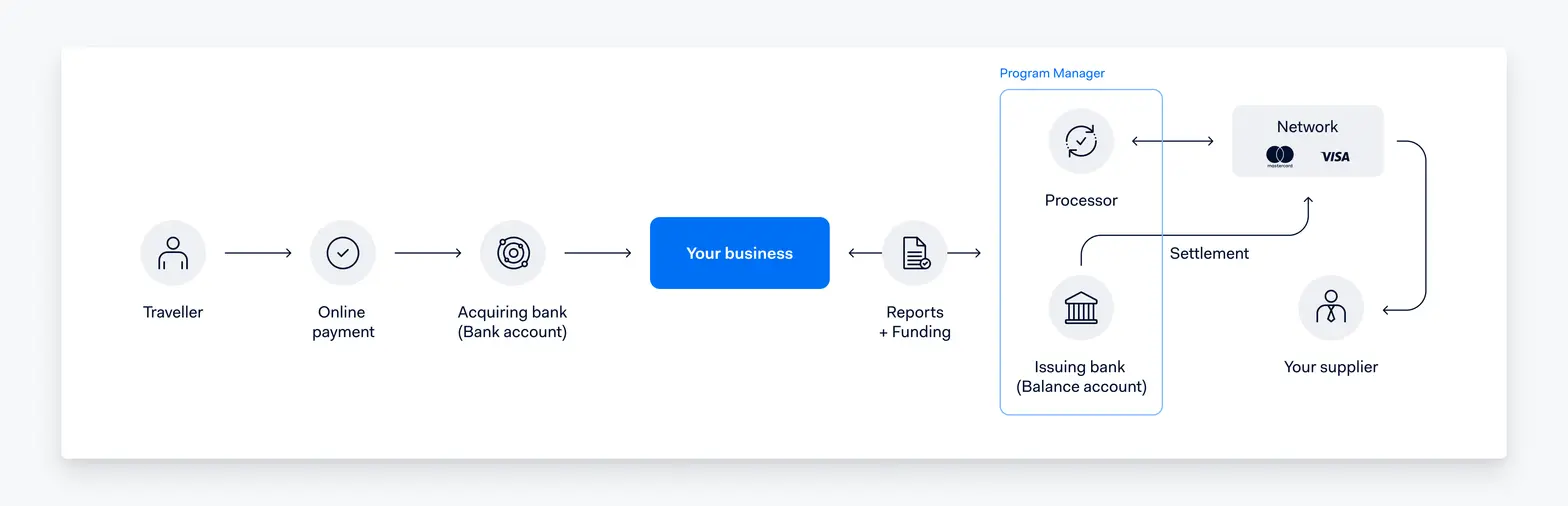Image resolution: width=1568 pixels, height=506 pixels.
Task: Click the Mastercard logo
Action: point(1280,156)
